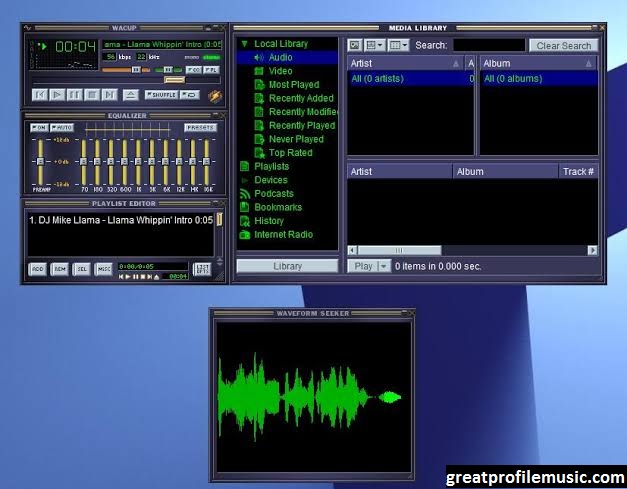Click the scrolling song title display

tap(162, 44)
